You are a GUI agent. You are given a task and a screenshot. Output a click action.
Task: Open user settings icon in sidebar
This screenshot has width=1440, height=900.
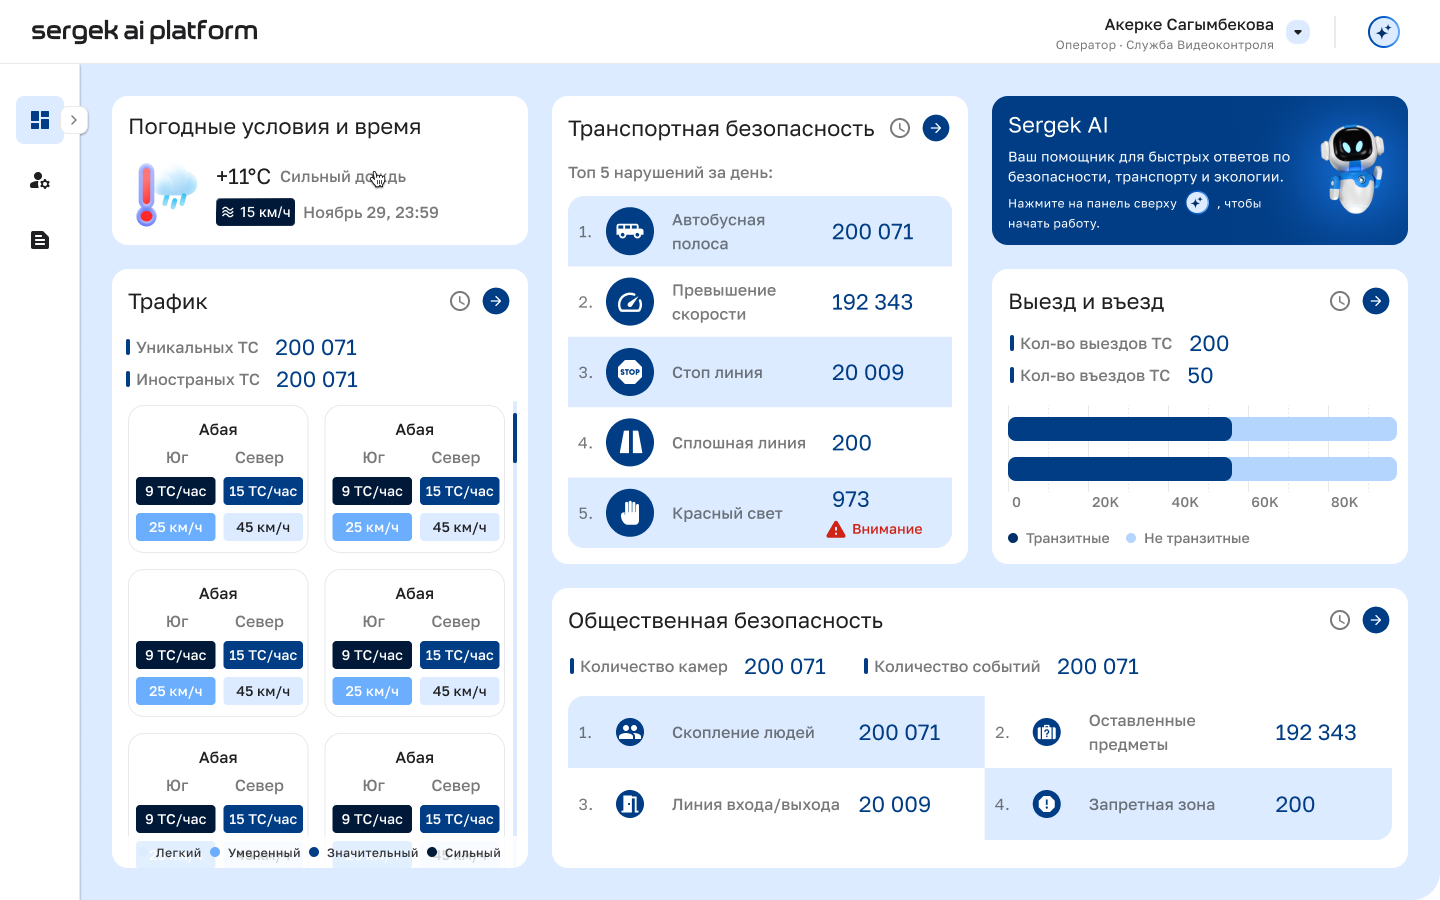coord(40,181)
